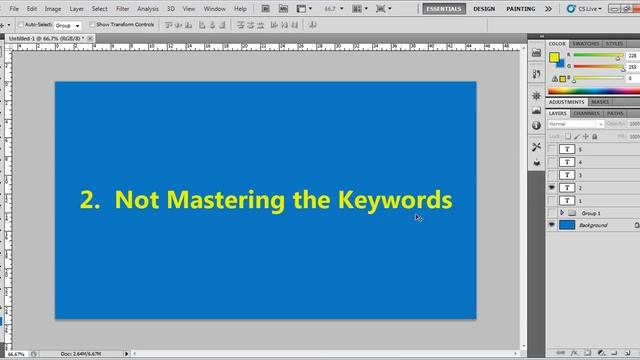Lock position move icon

coord(586,136)
